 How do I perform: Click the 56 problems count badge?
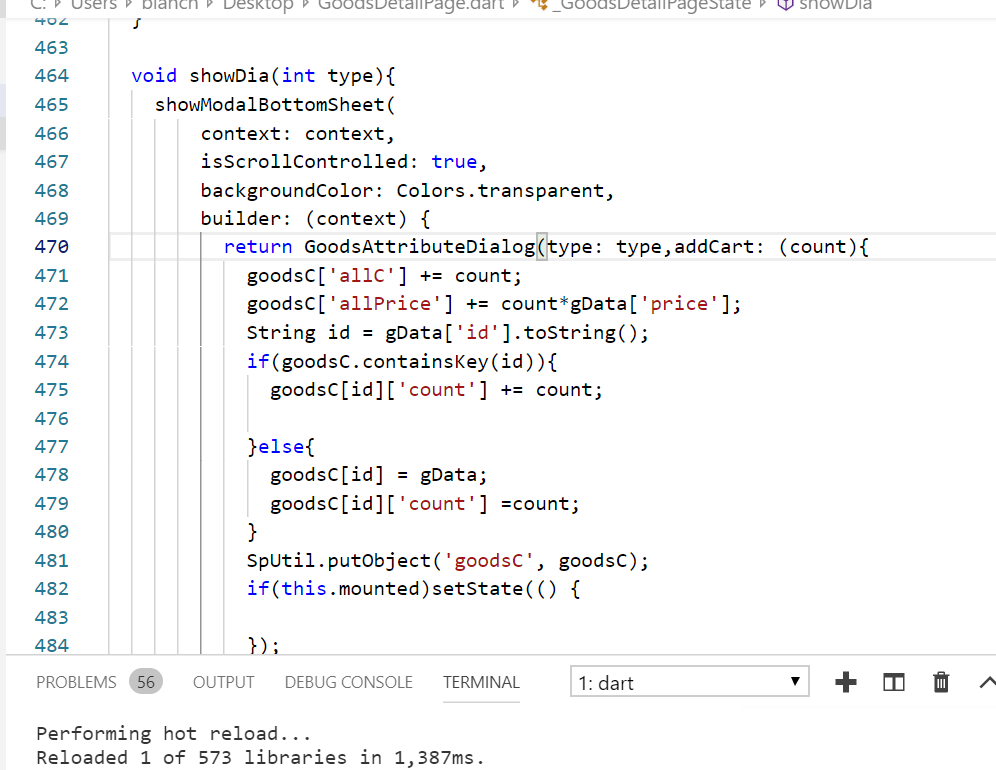pyautogui.click(x=146, y=682)
